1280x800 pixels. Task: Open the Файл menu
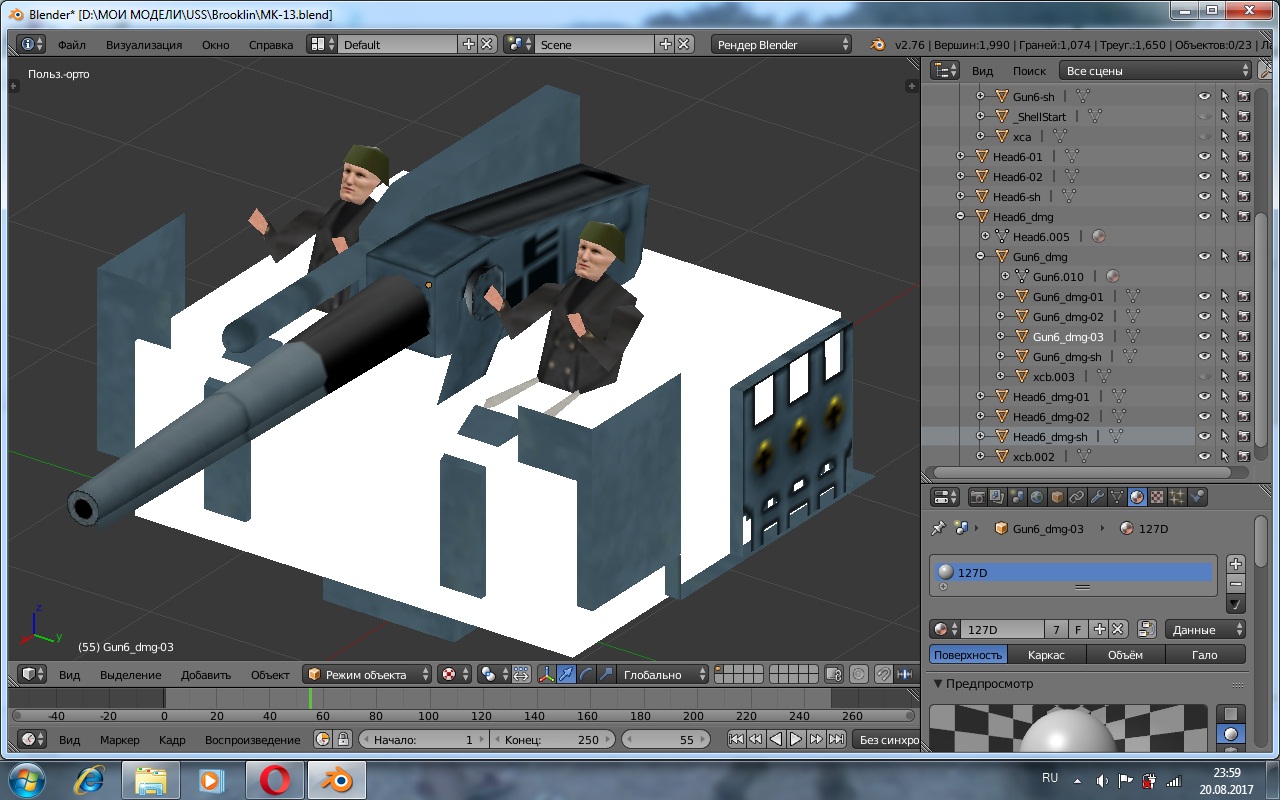71,45
